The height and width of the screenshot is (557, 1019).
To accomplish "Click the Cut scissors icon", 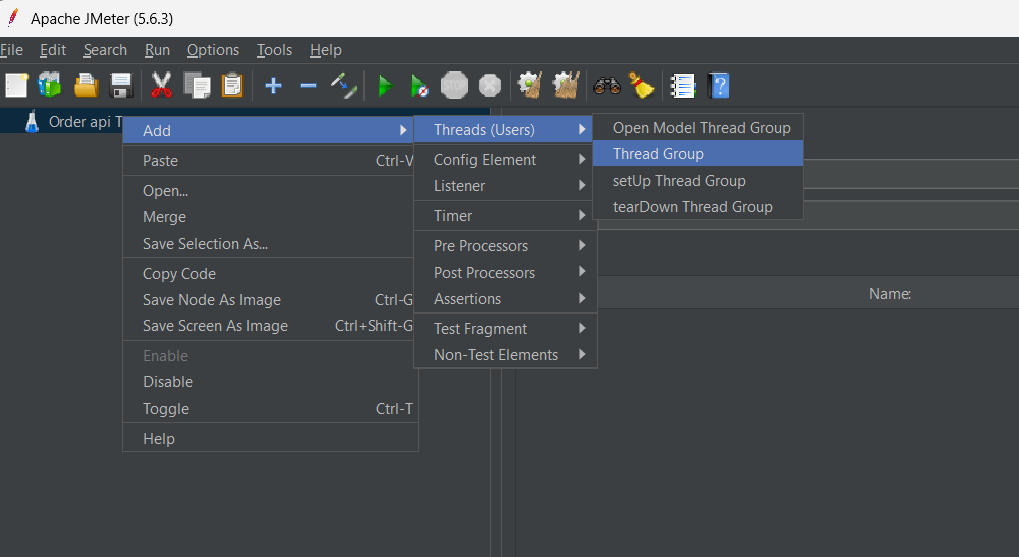I will [x=161, y=85].
